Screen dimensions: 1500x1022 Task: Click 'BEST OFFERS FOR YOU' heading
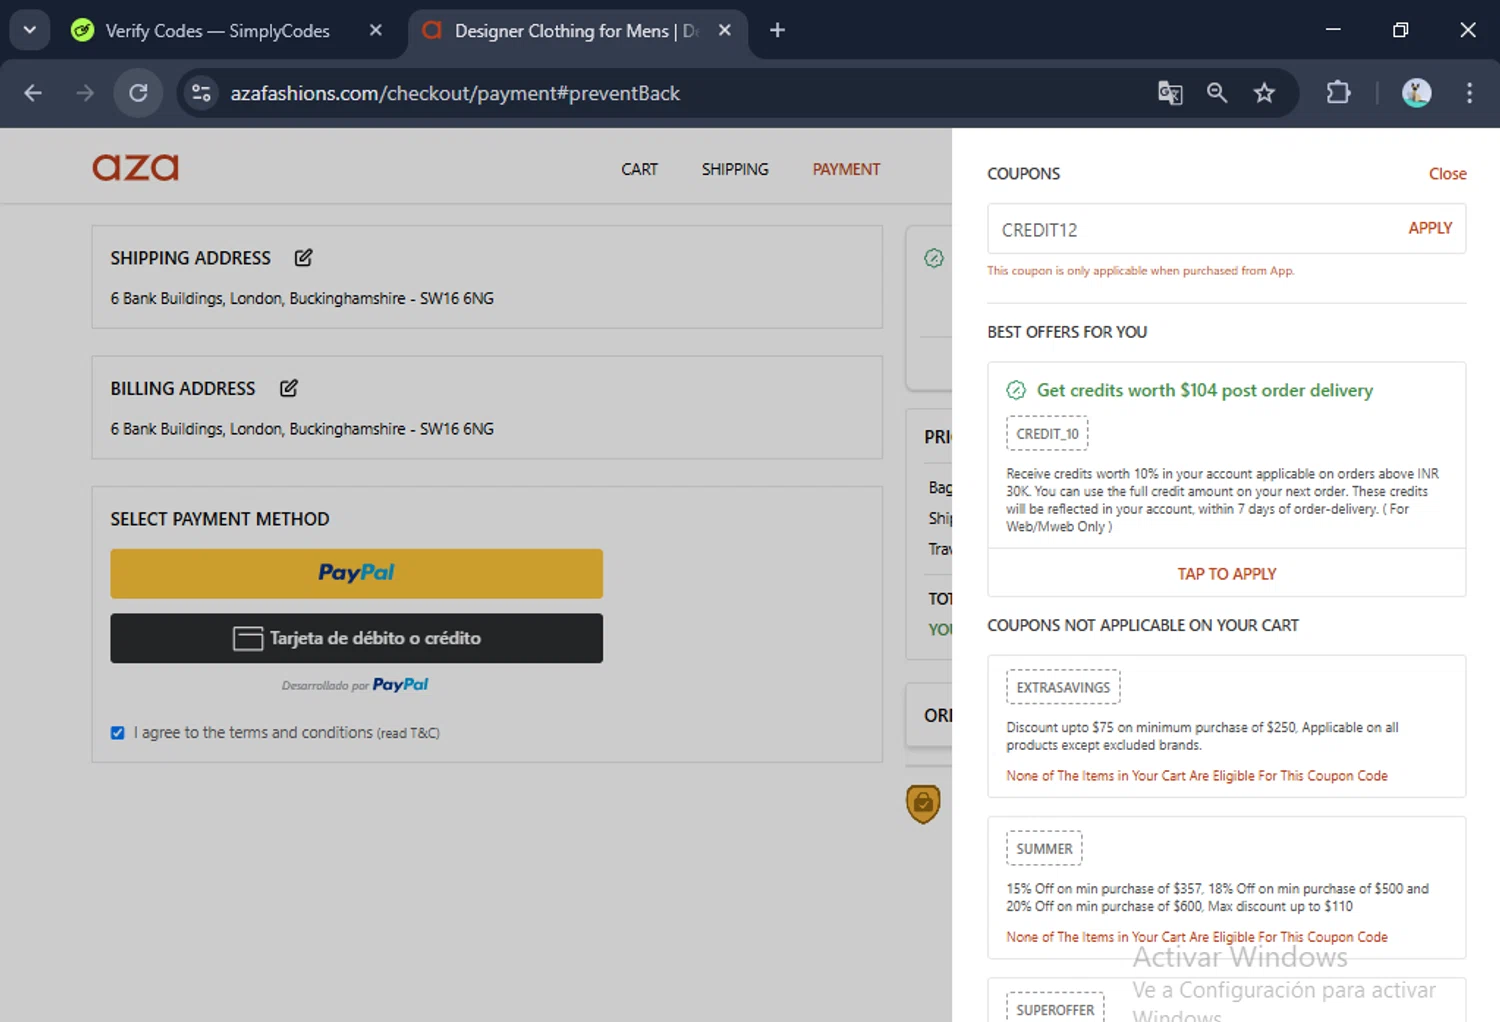[x=1067, y=332]
